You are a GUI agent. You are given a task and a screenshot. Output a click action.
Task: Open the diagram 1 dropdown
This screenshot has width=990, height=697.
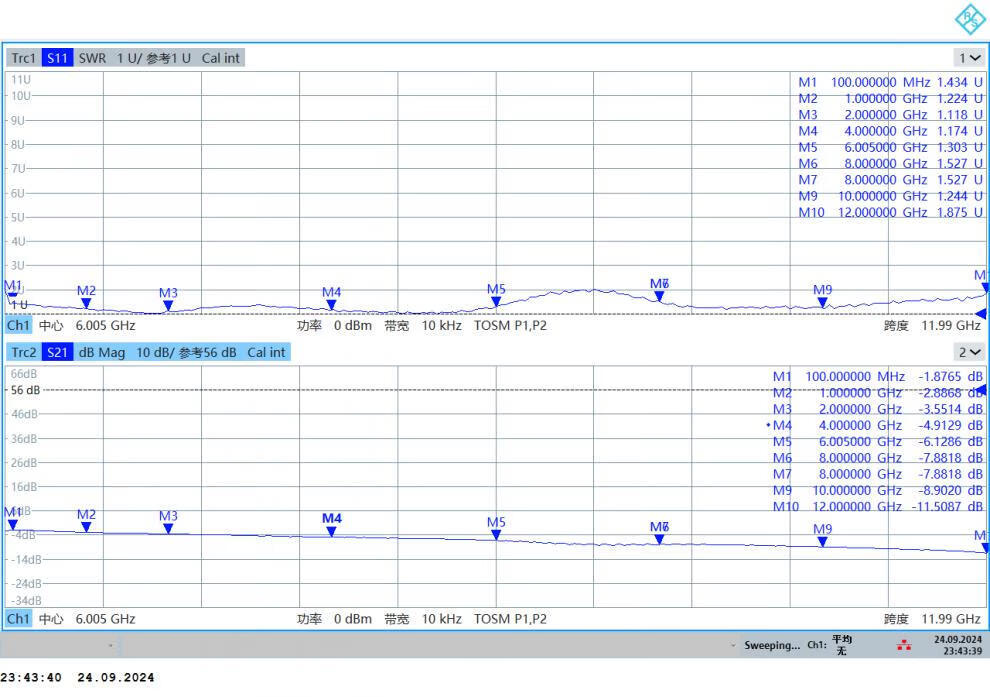[x=969, y=58]
